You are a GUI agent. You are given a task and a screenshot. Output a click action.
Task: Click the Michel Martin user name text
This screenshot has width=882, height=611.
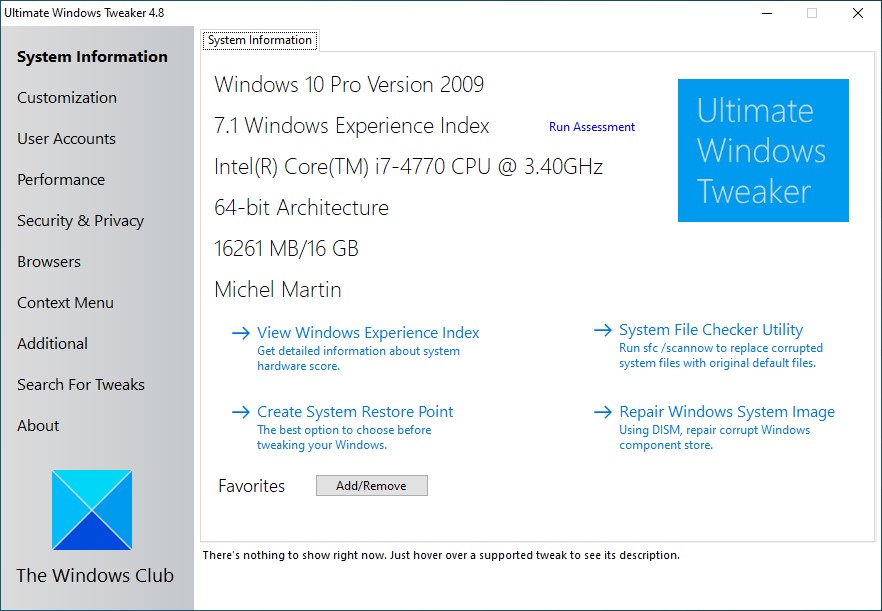277,290
